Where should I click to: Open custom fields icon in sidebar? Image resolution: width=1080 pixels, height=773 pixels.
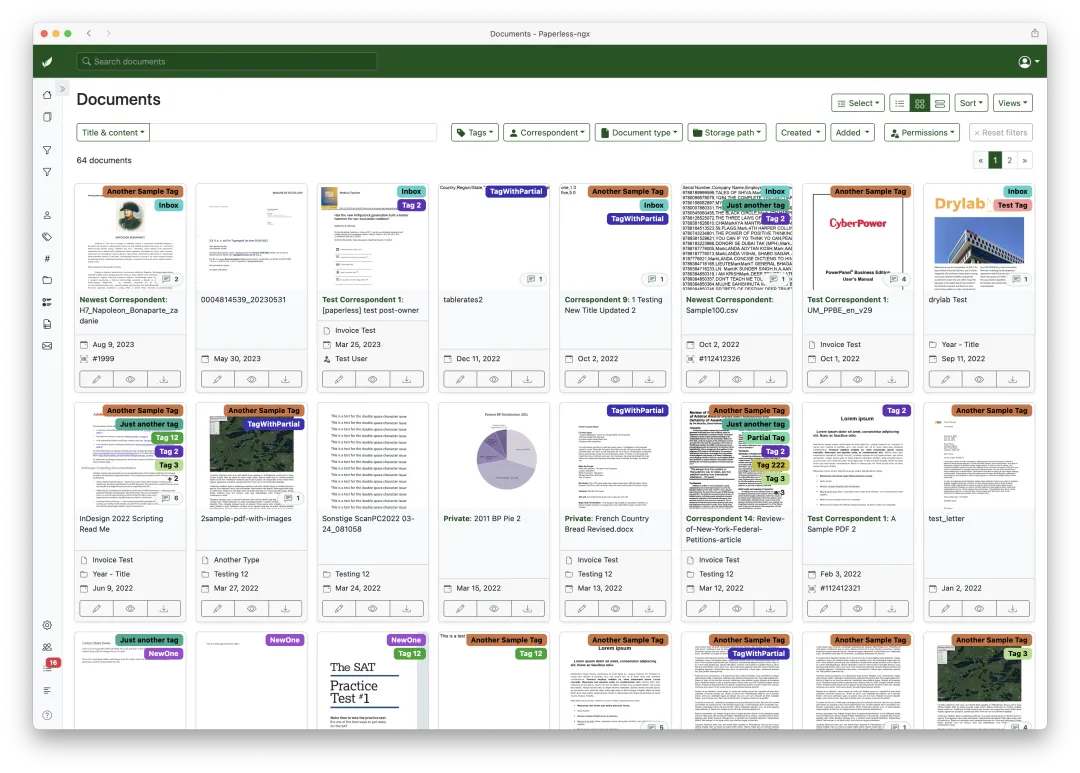click(47, 302)
